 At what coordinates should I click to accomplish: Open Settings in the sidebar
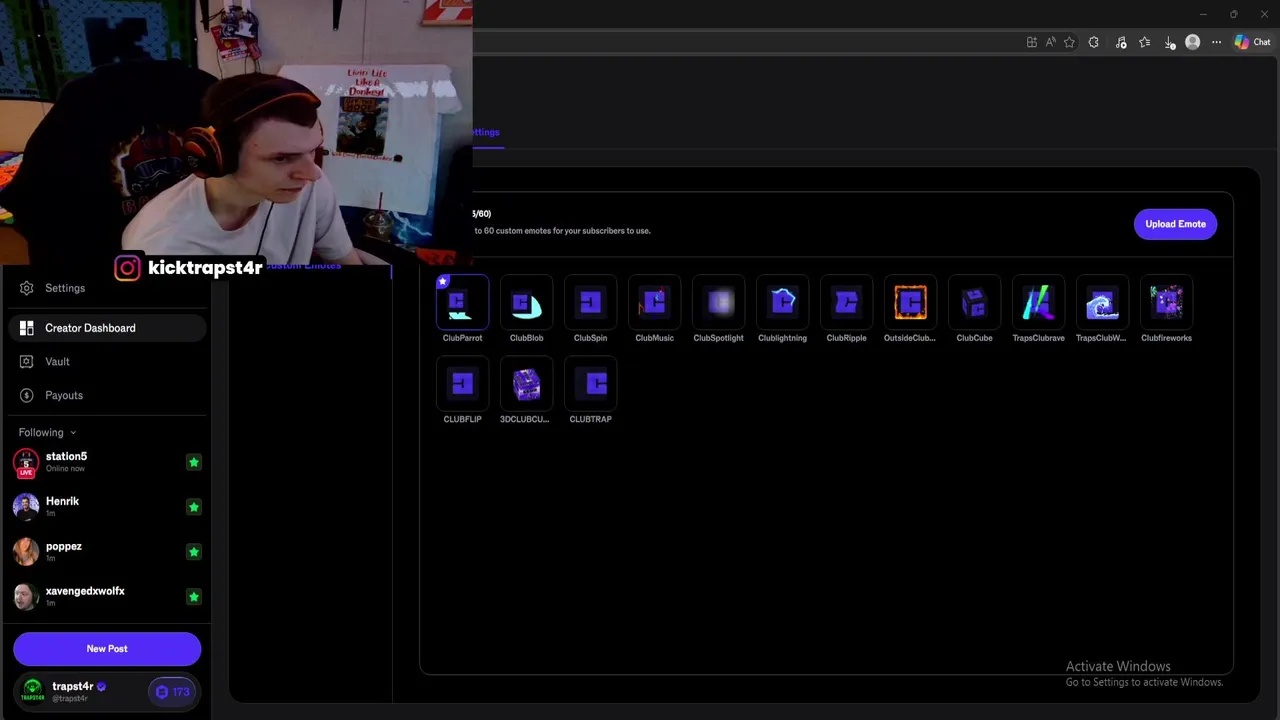pos(107,288)
